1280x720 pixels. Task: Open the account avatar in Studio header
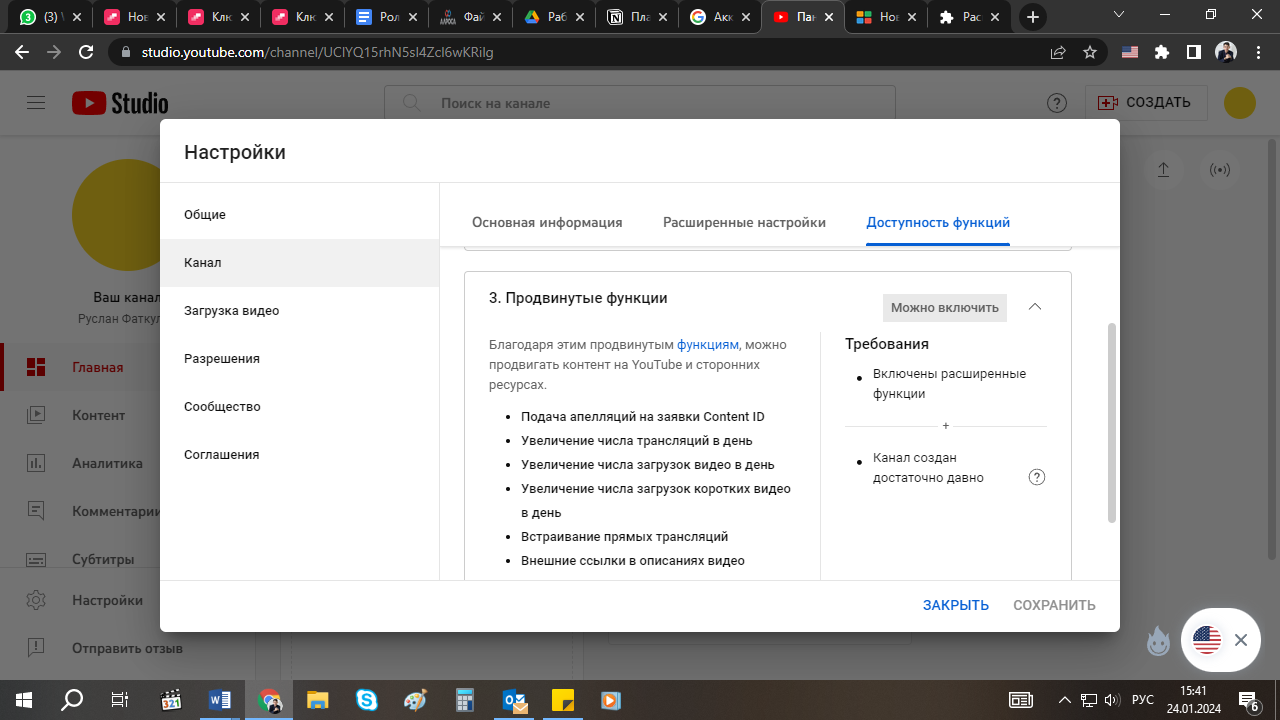1240,103
